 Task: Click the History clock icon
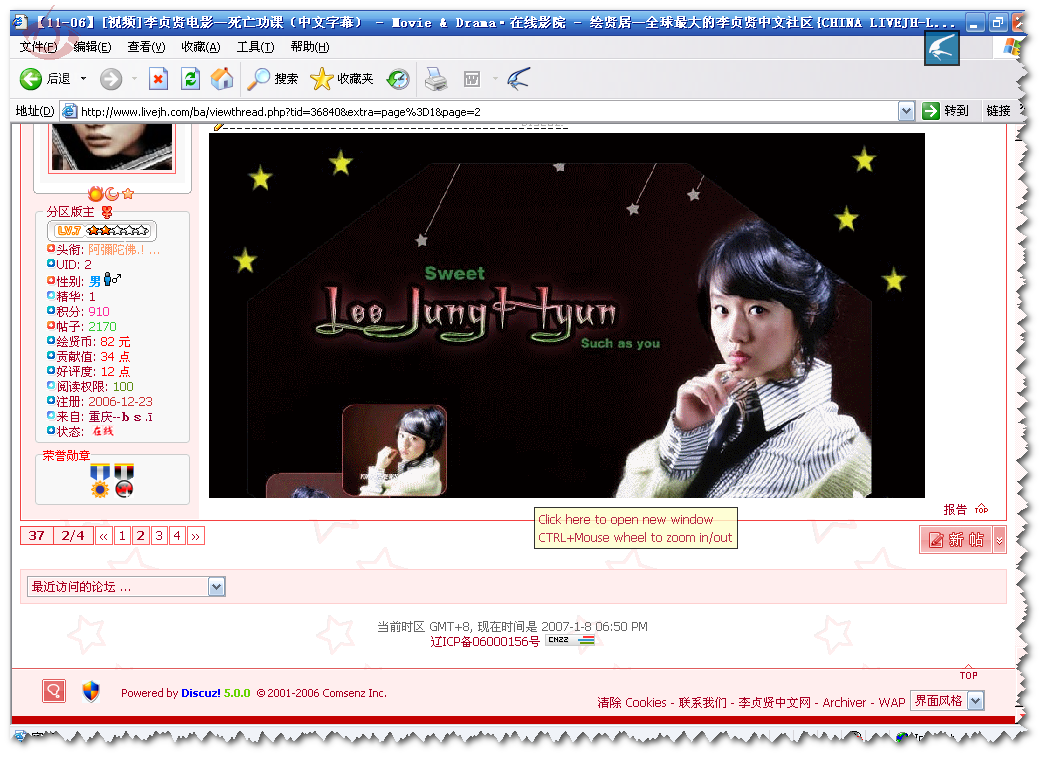398,79
